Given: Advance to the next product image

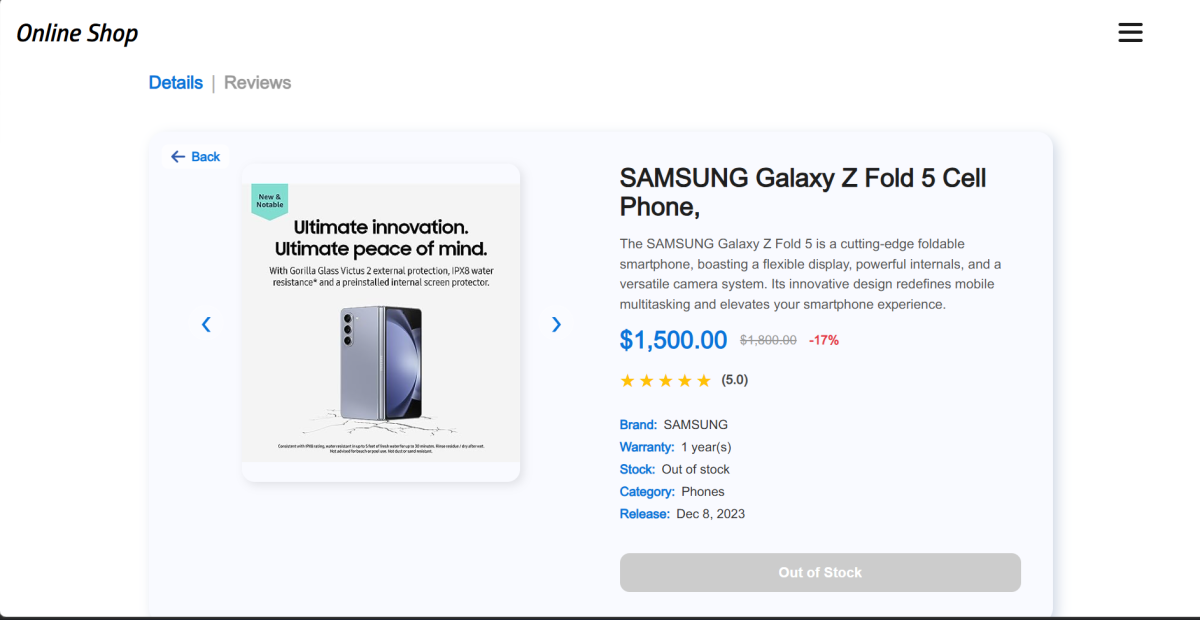Looking at the screenshot, I should coord(557,324).
